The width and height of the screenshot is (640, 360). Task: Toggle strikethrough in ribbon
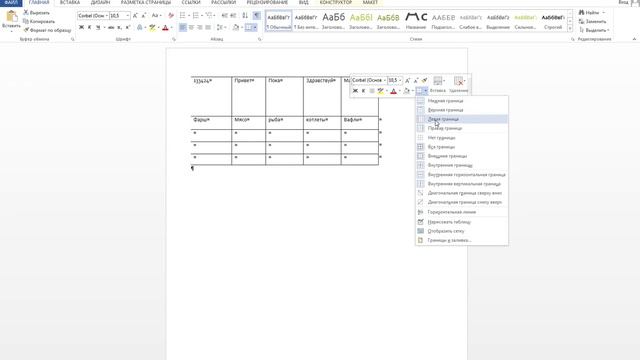click(x=111, y=27)
